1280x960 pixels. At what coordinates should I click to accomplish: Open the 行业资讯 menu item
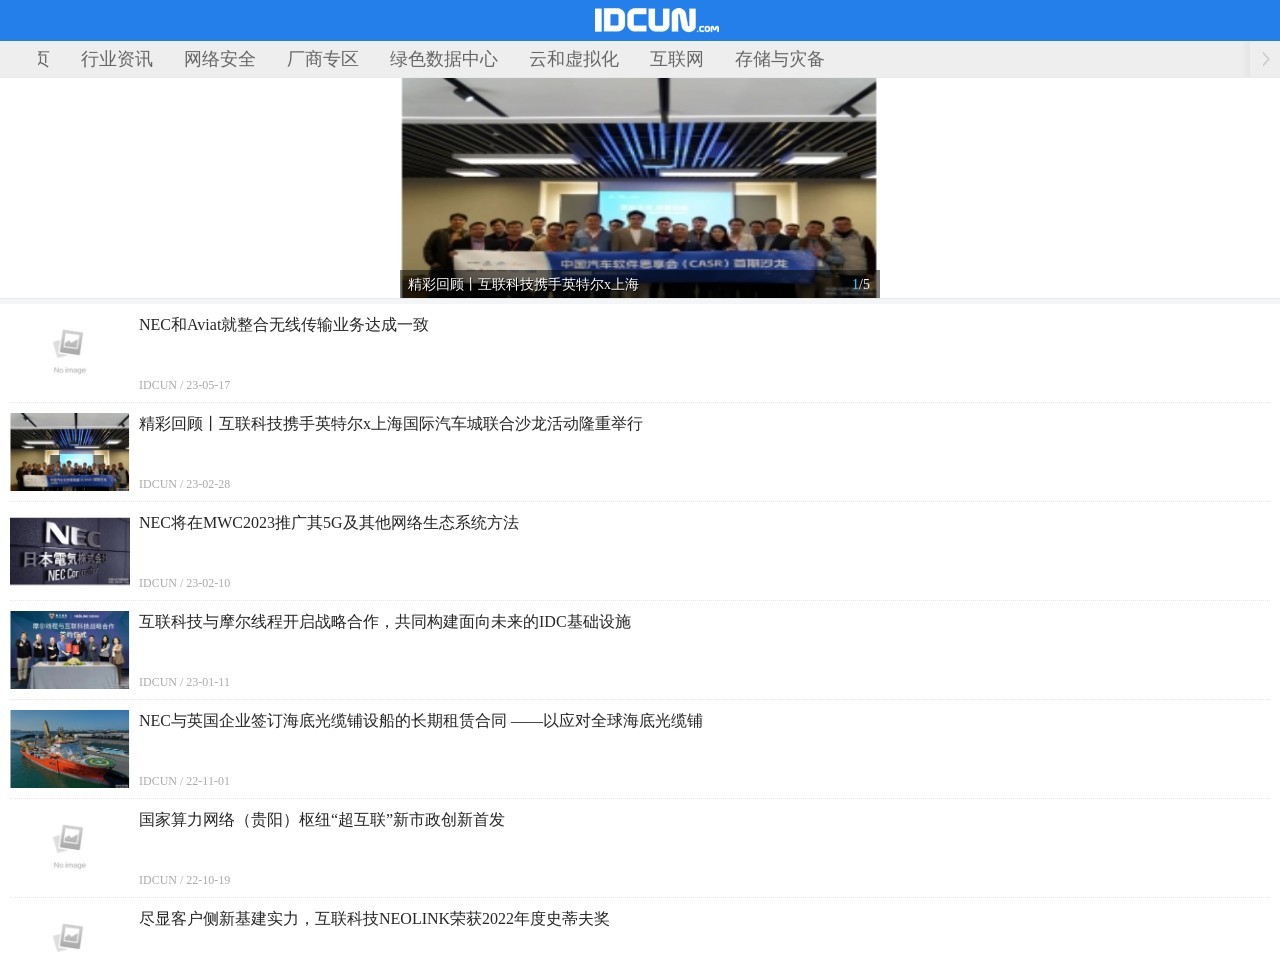coord(116,59)
